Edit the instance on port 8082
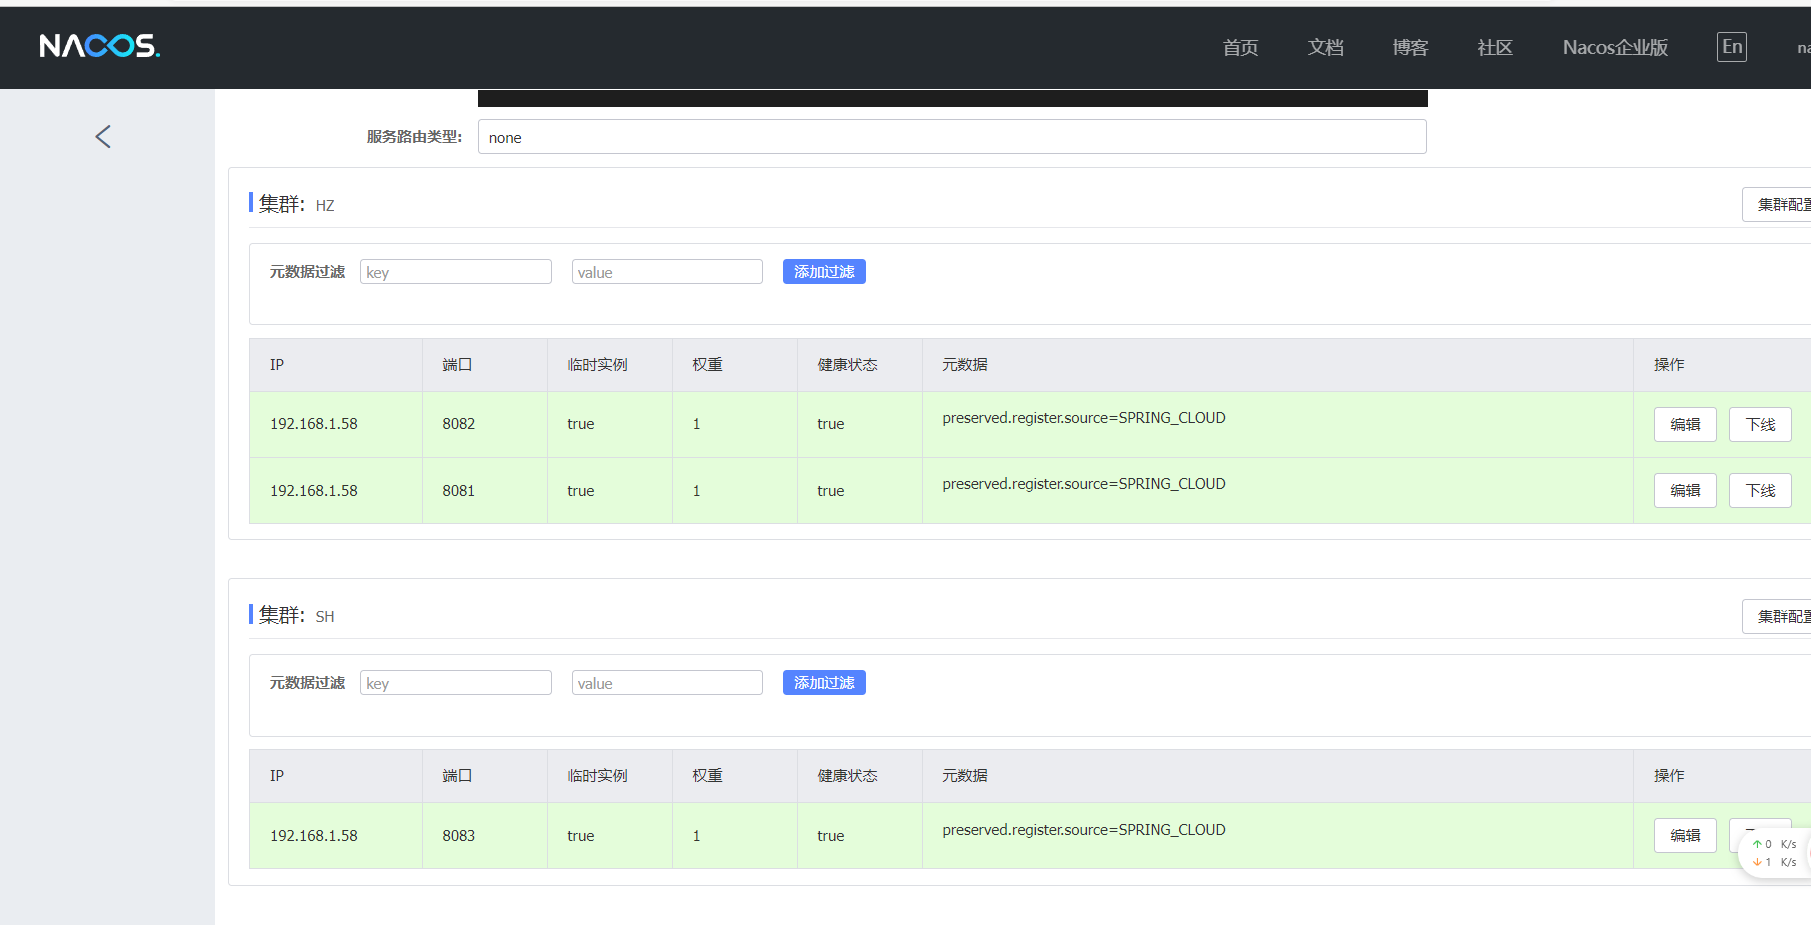1811x925 pixels. click(1685, 425)
